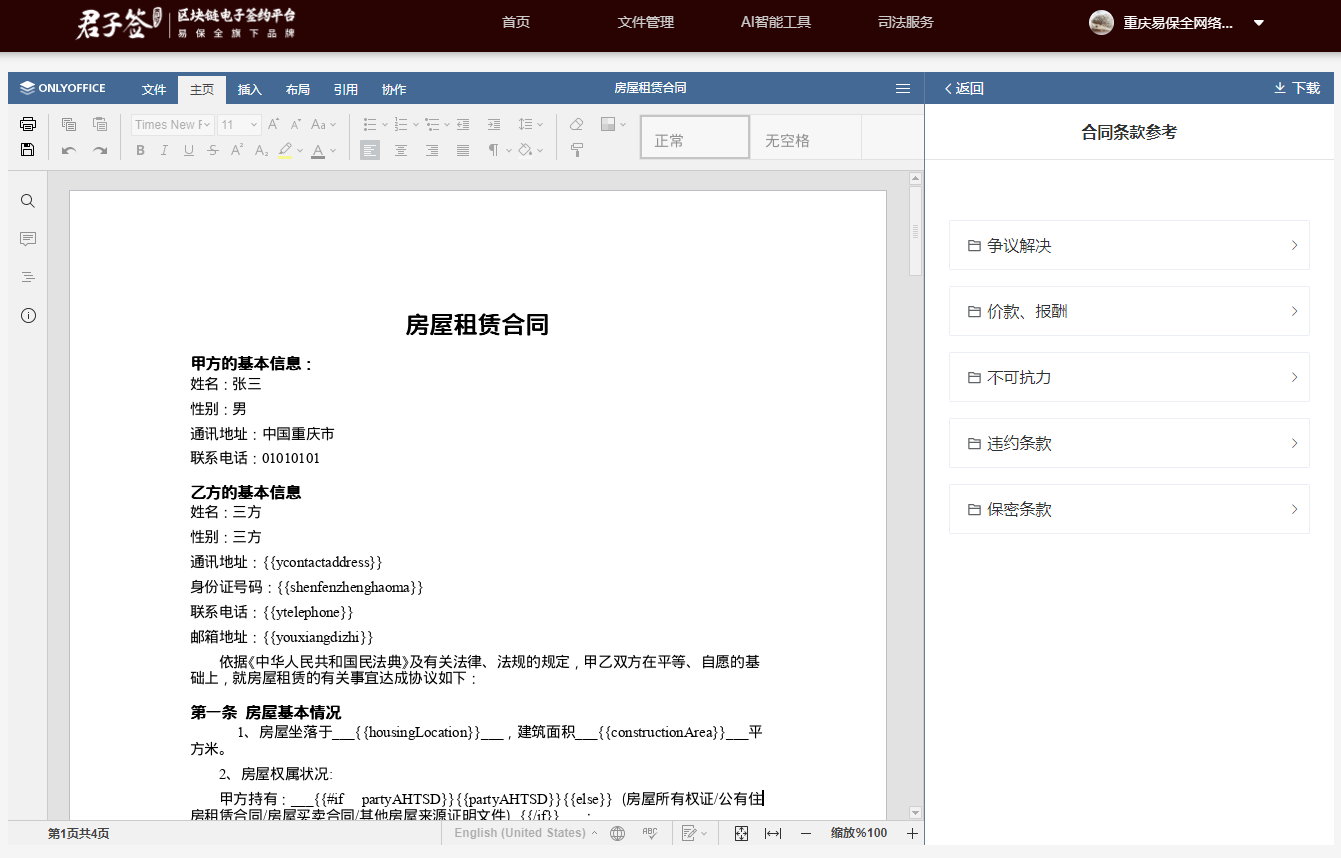Image resolution: width=1341 pixels, height=858 pixels.
Task: Click the 下载 download button
Action: 1297,88
